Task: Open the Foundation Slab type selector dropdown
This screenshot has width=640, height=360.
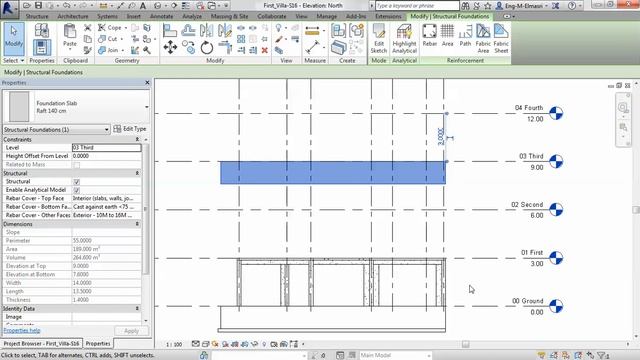Action: (x=147, y=107)
